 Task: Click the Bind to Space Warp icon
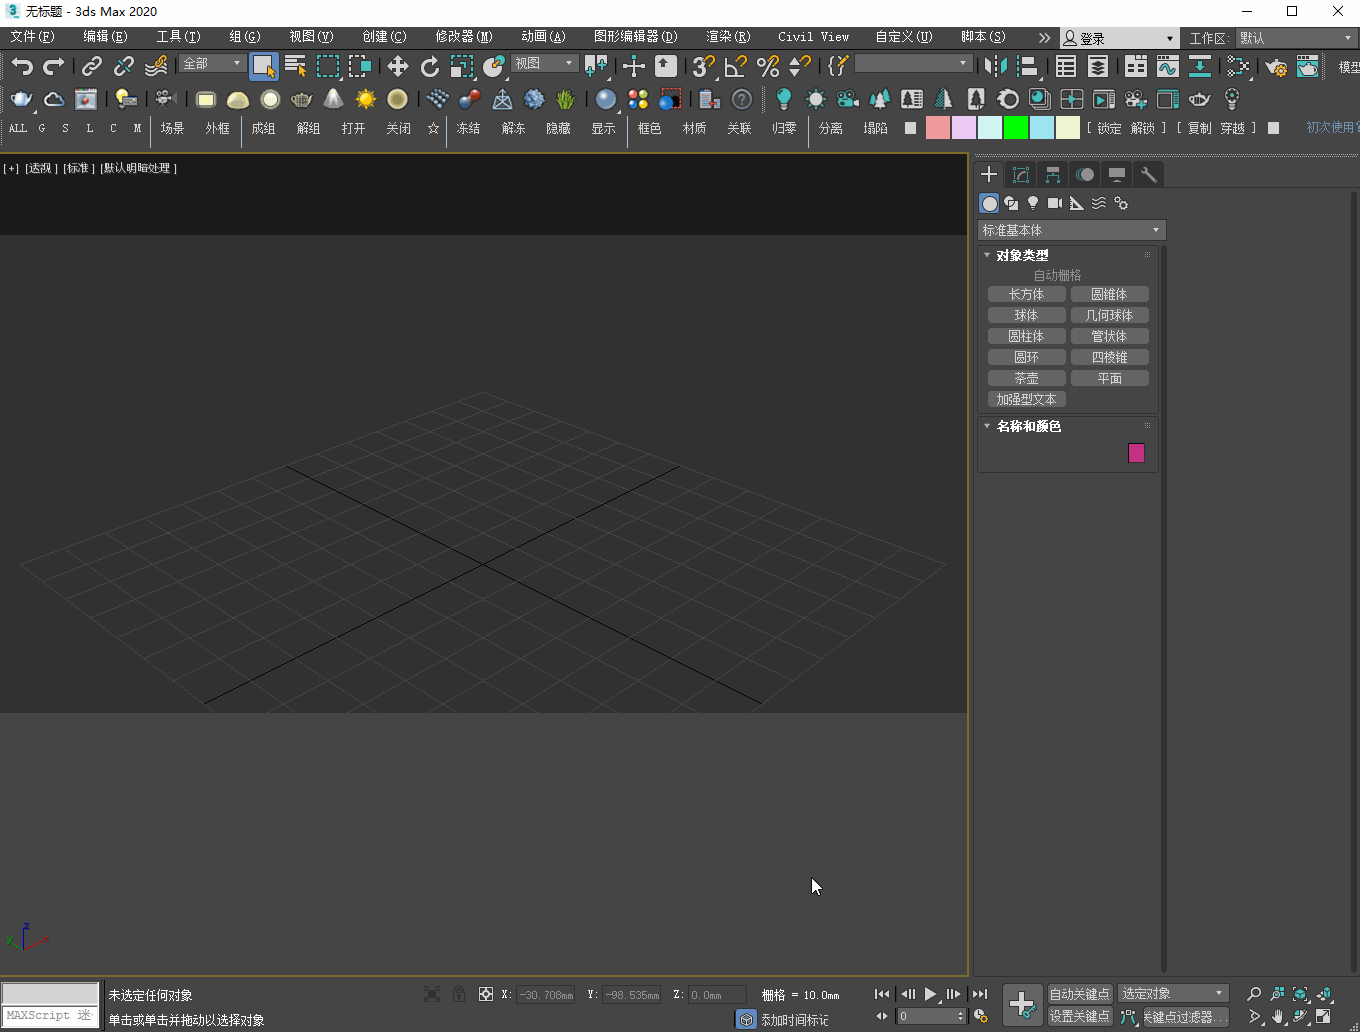click(156, 66)
